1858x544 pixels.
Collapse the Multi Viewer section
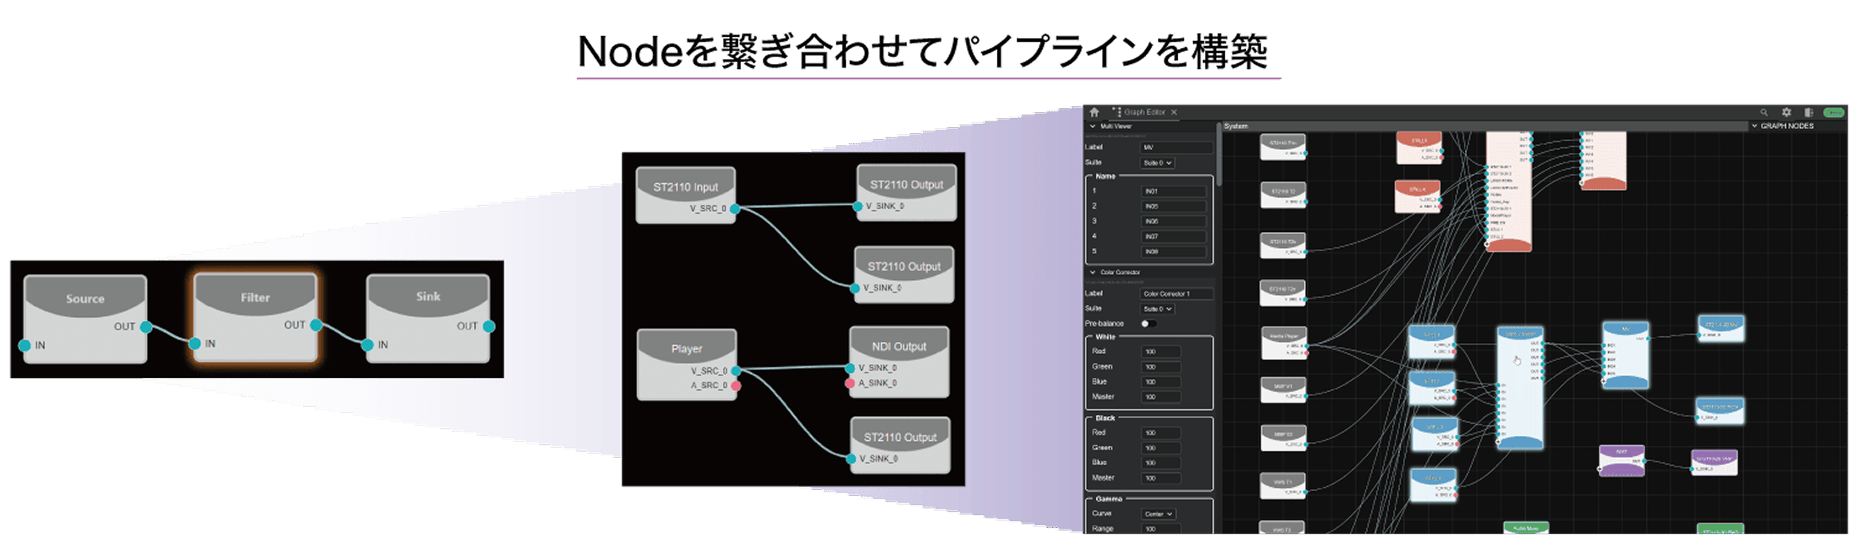coord(1092,127)
